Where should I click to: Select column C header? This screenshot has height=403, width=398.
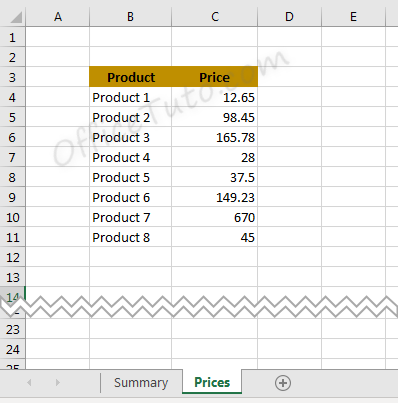click(215, 17)
